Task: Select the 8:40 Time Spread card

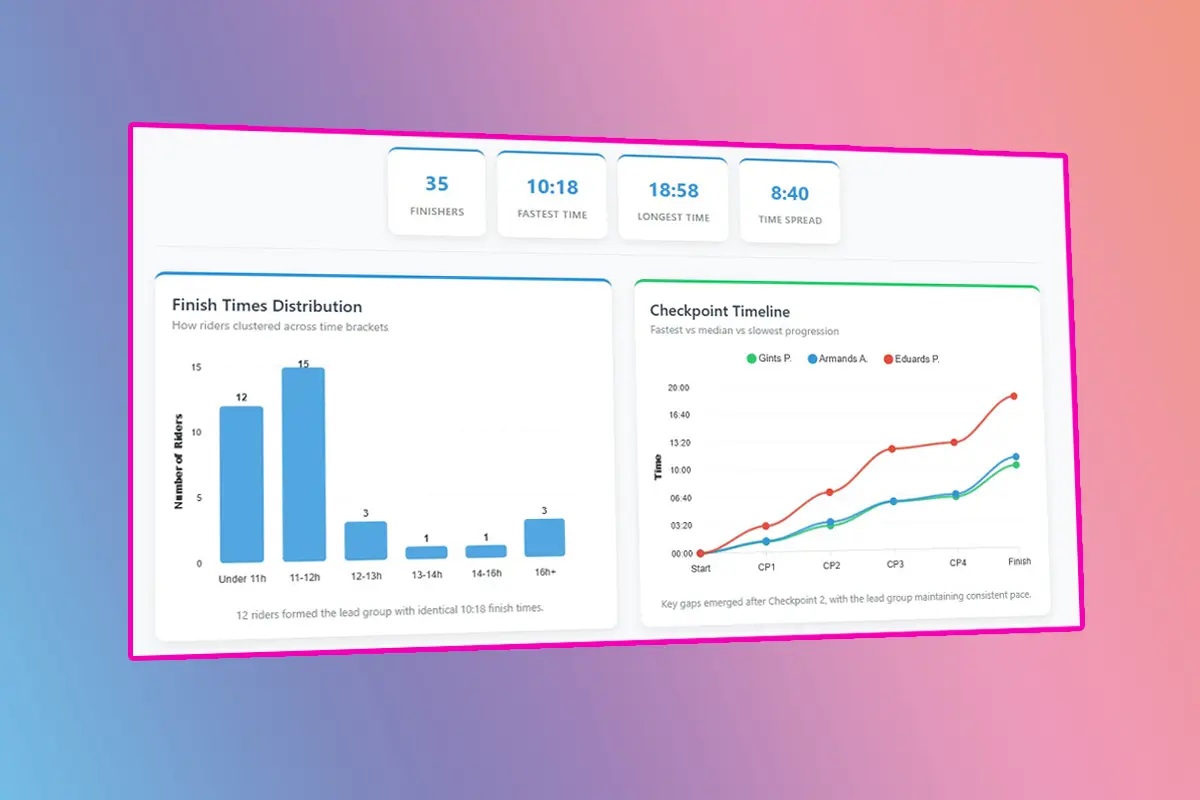Action: (789, 202)
